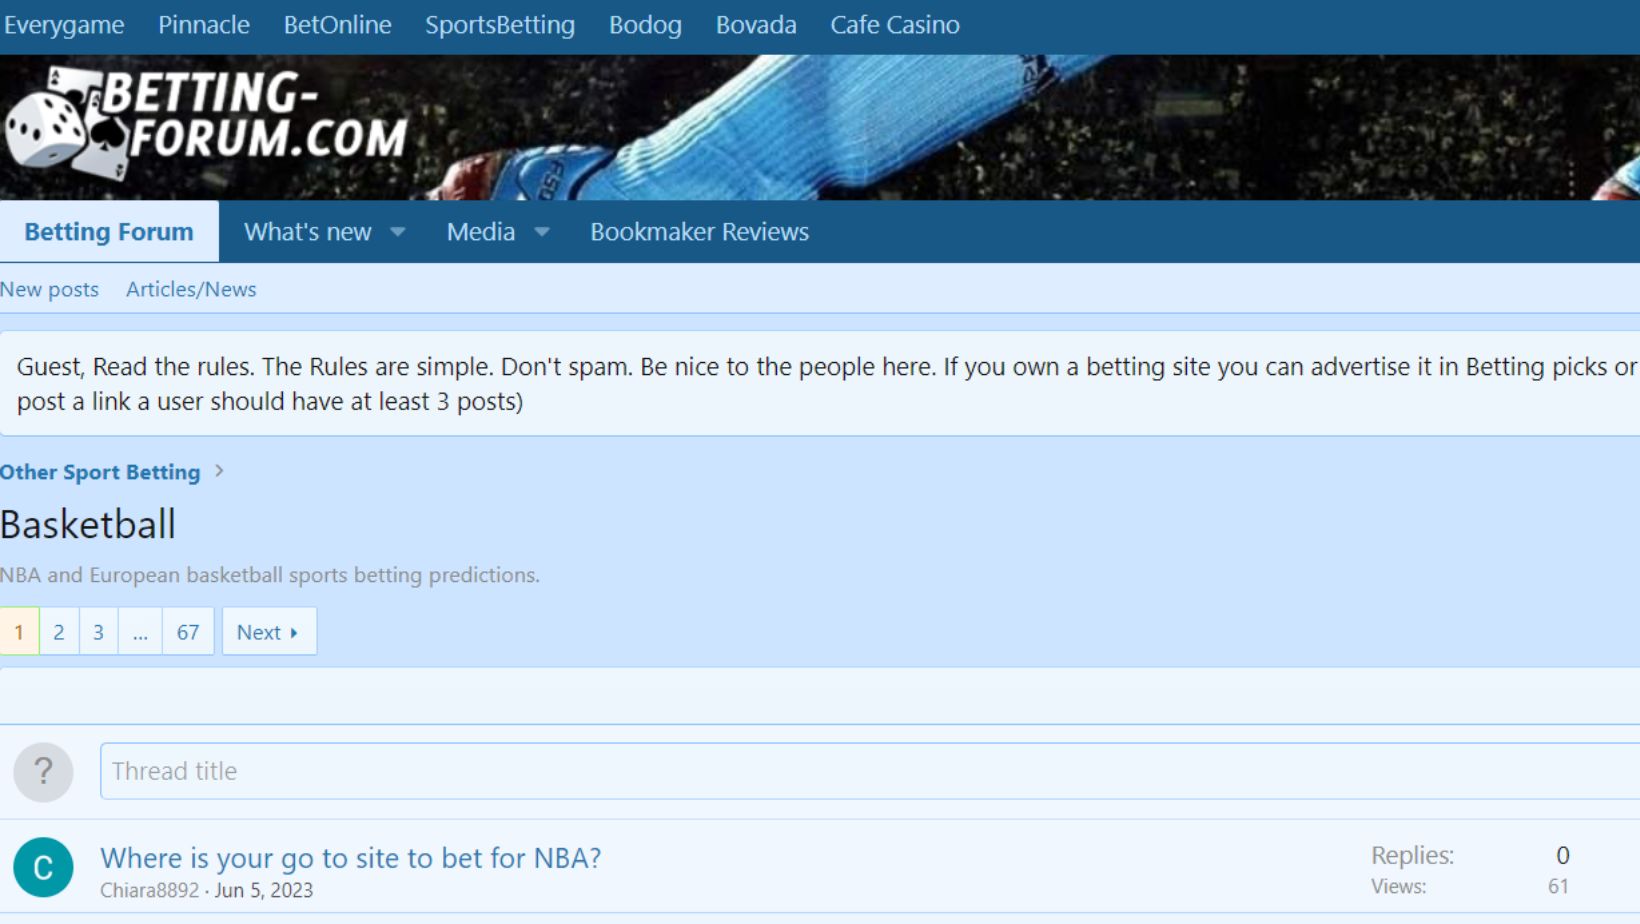Click the question mark guest avatar
The height and width of the screenshot is (924, 1640).
coord(43,771)
